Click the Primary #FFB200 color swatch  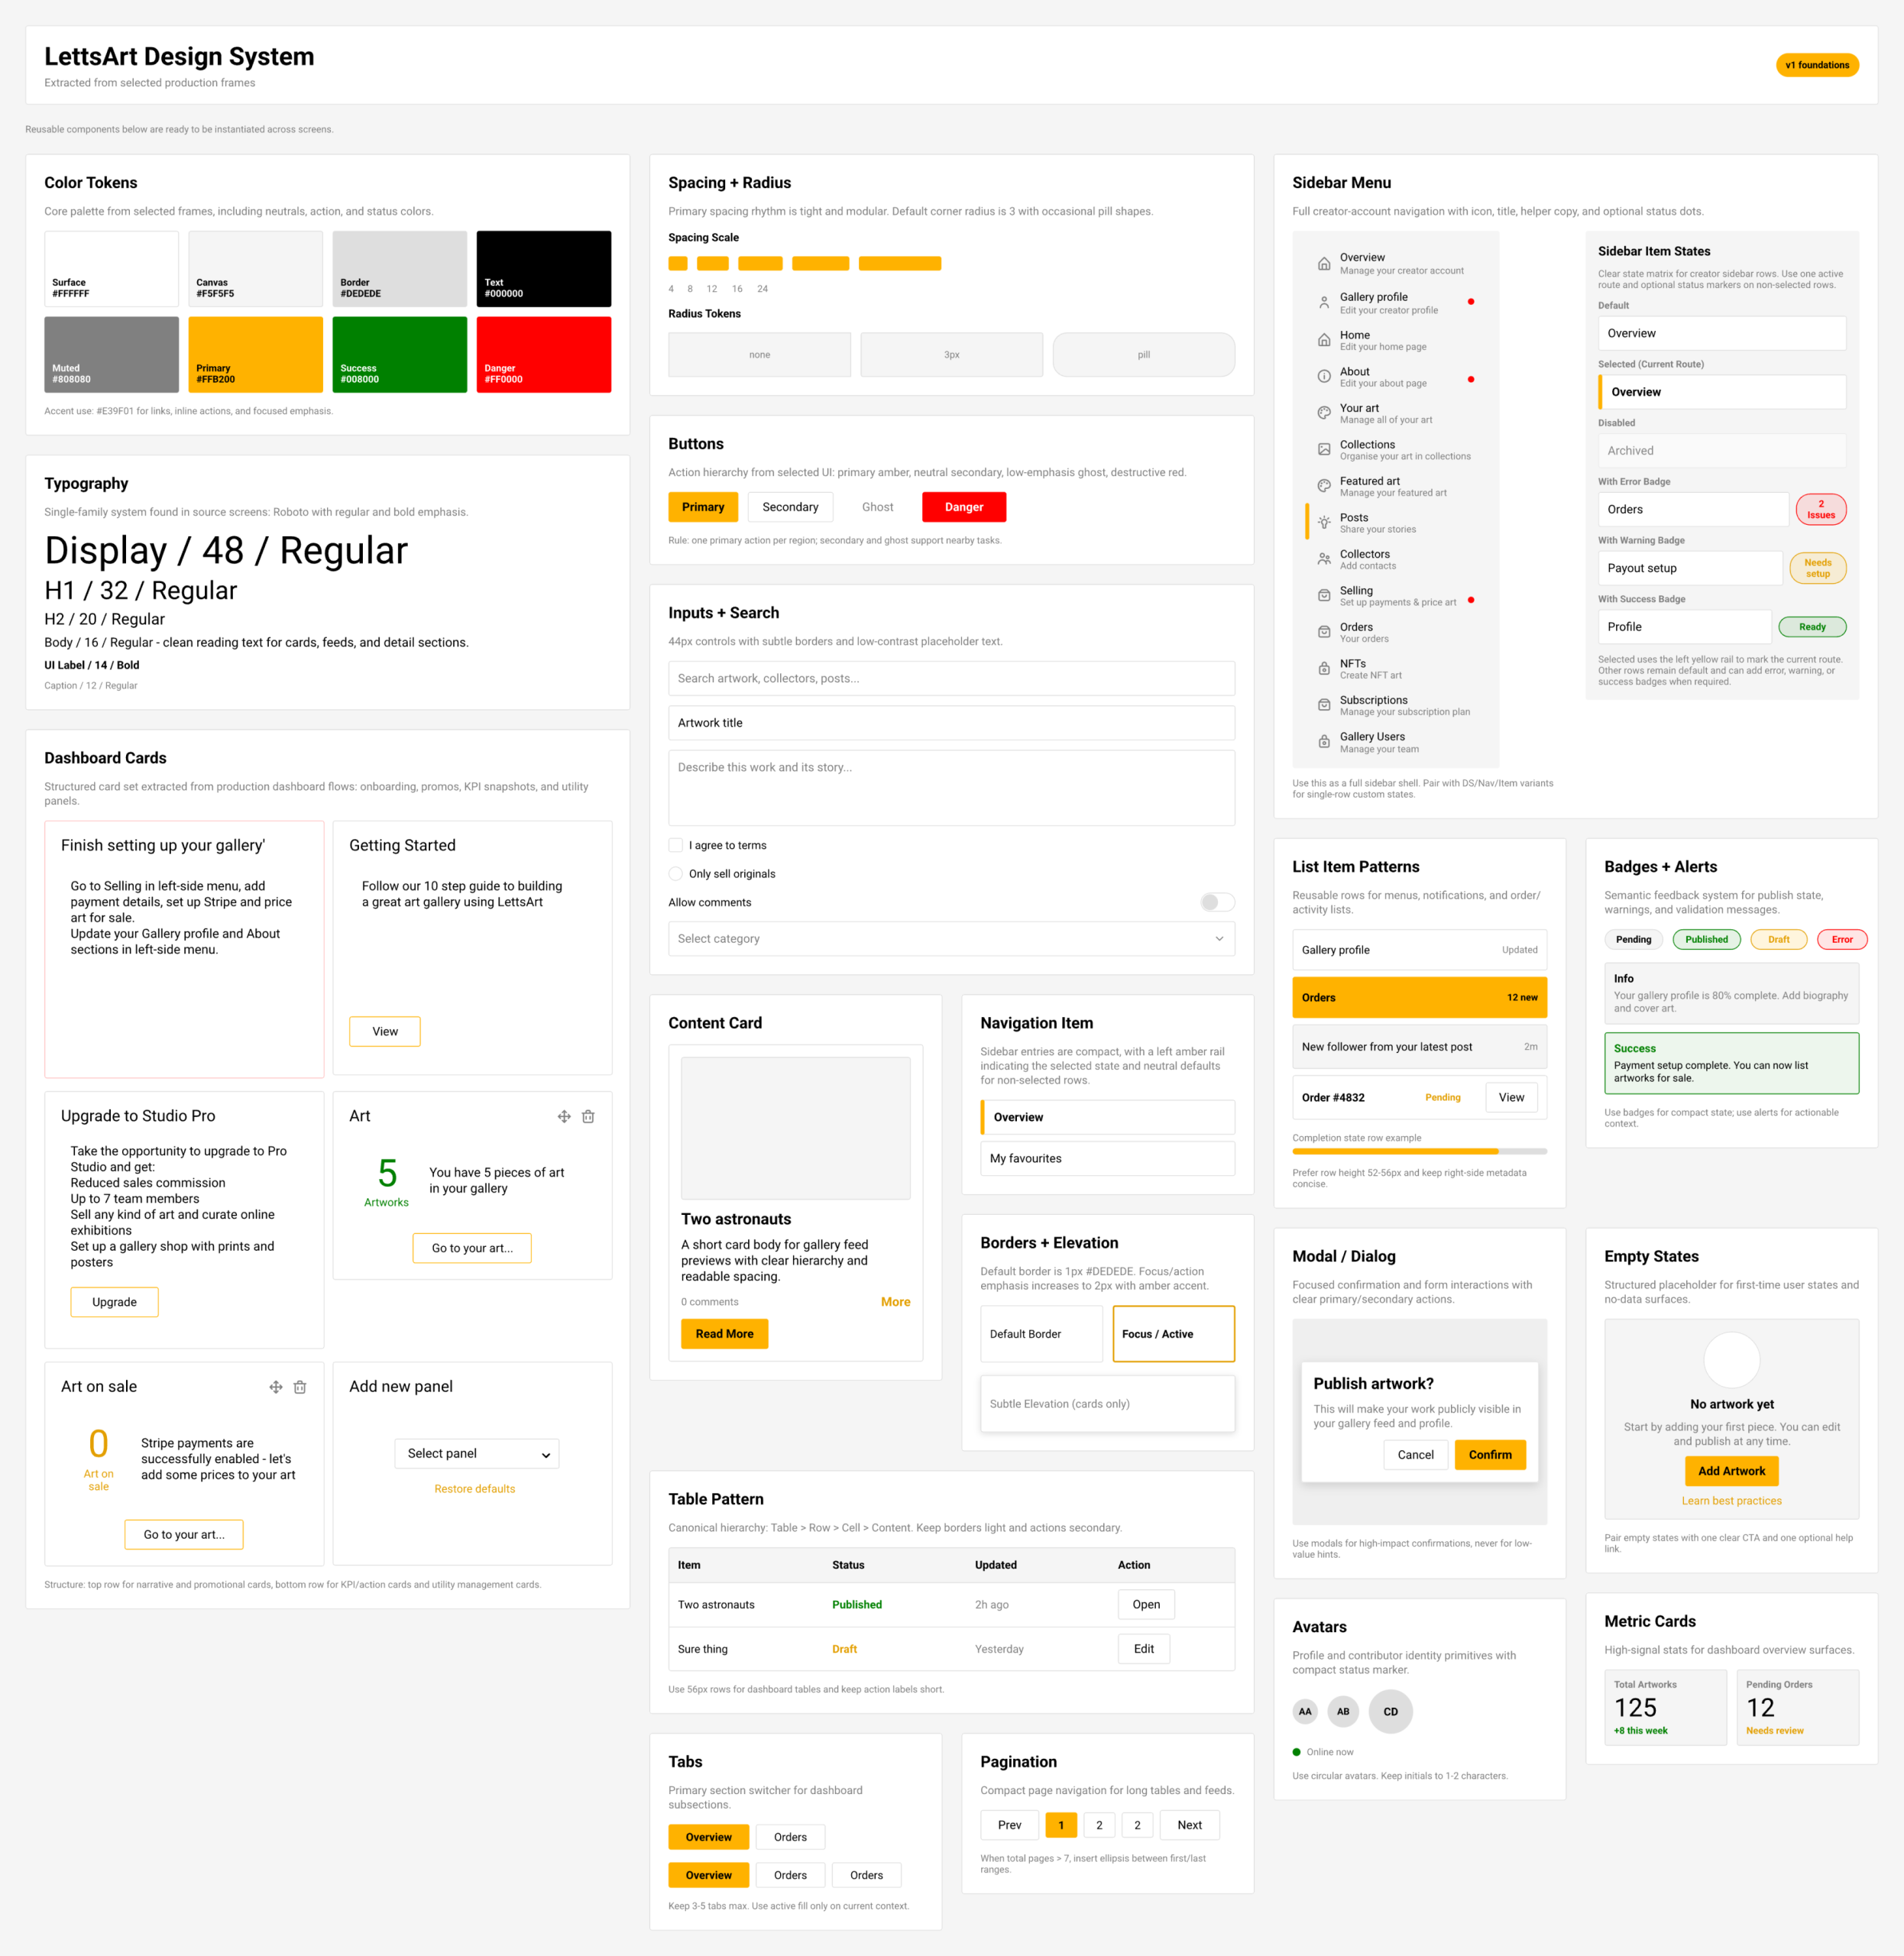coord(255,354)
